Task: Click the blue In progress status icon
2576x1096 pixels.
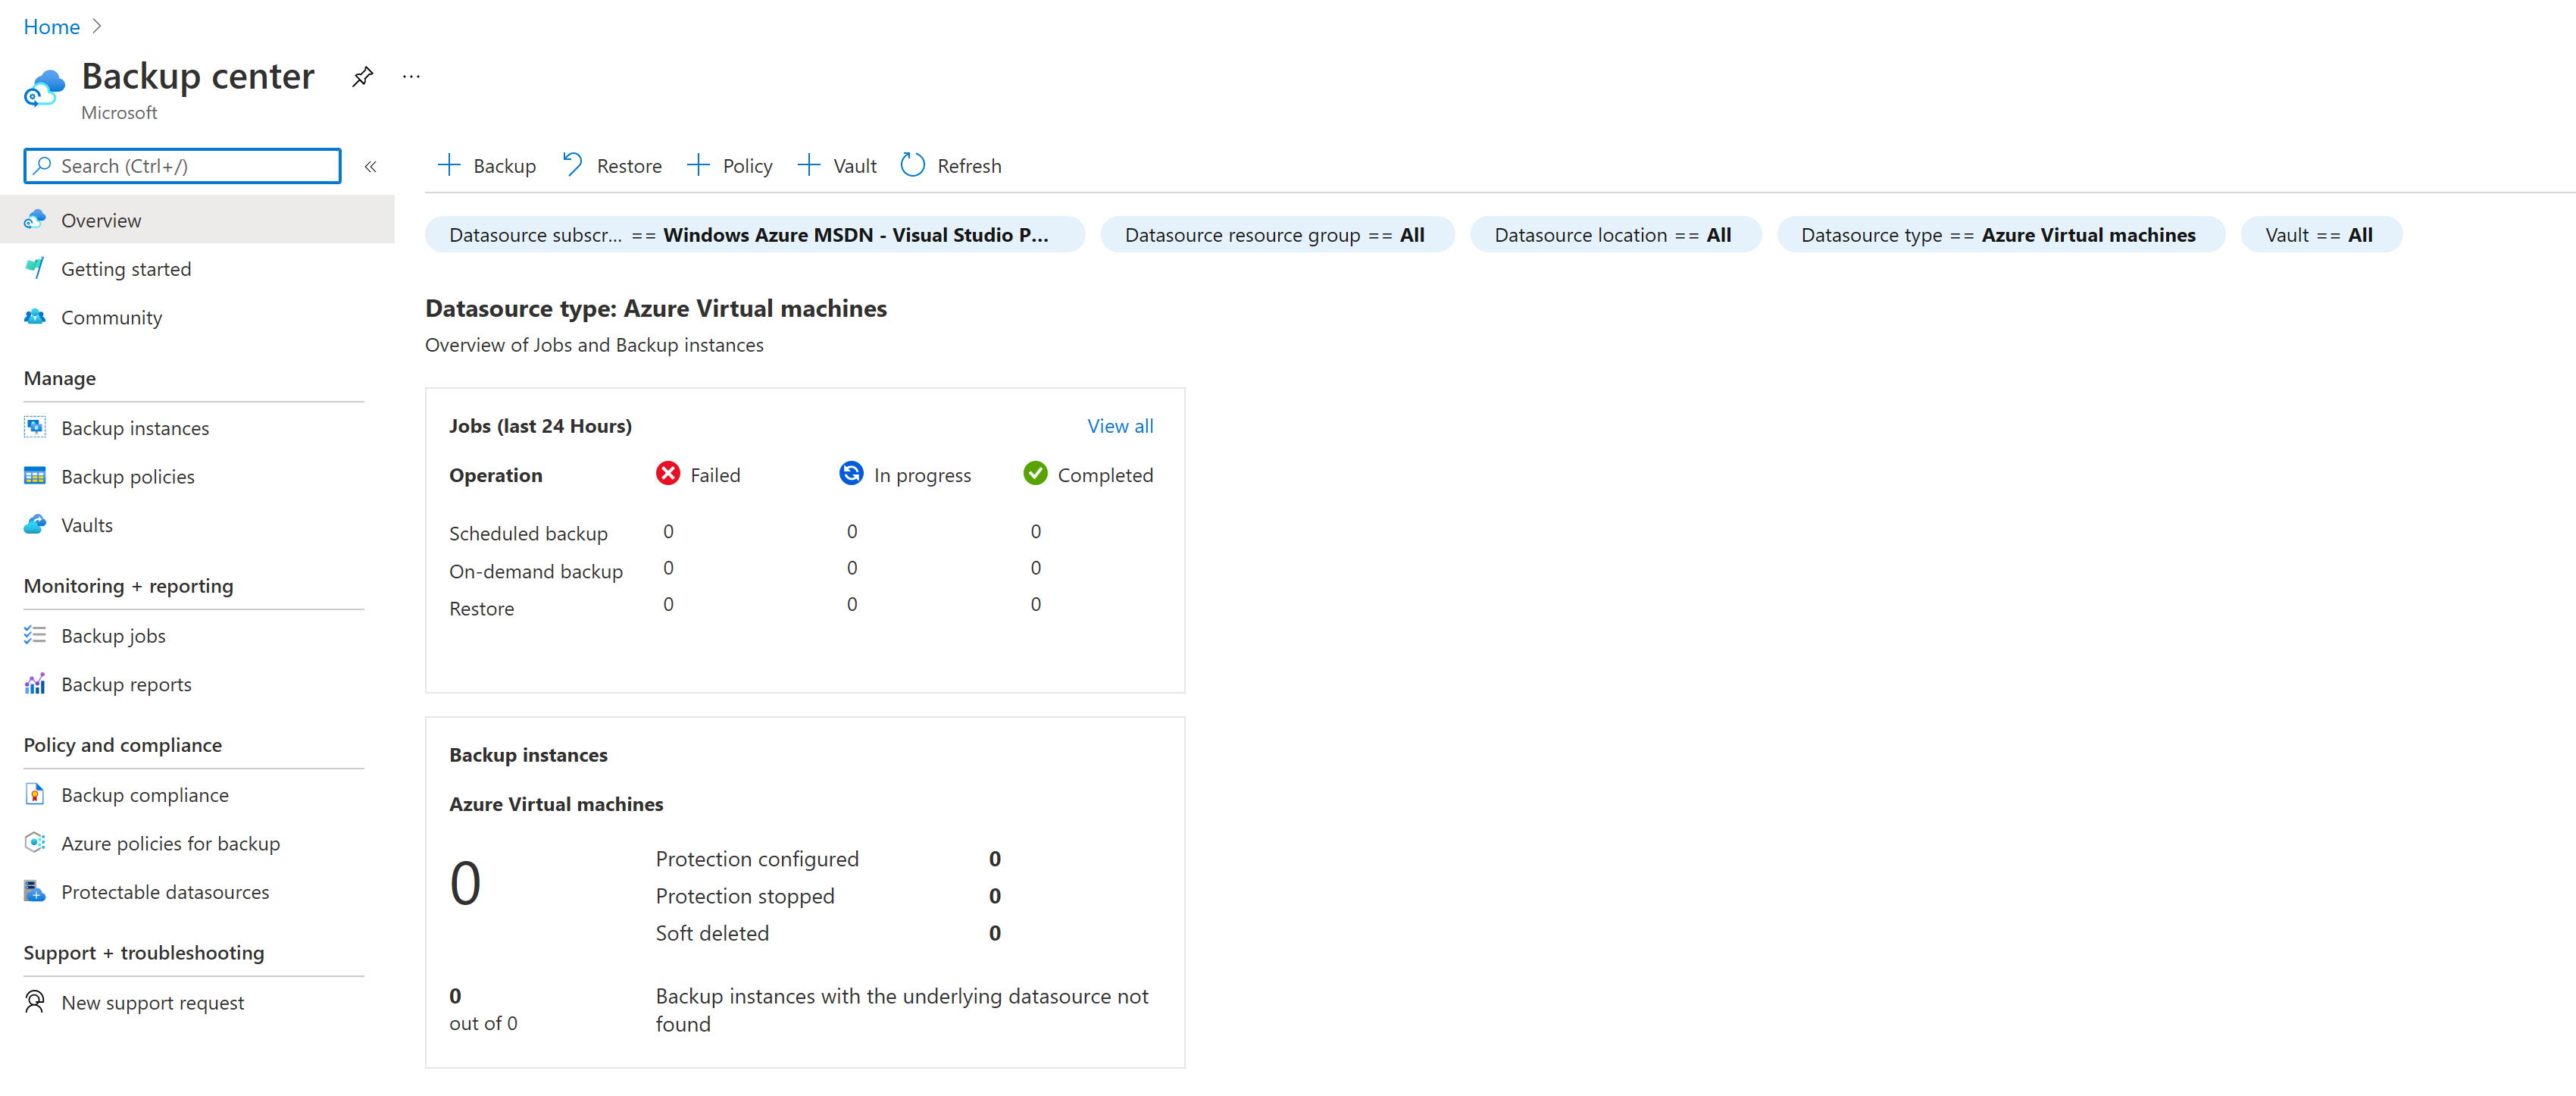Action: click(x=852, y=473)
